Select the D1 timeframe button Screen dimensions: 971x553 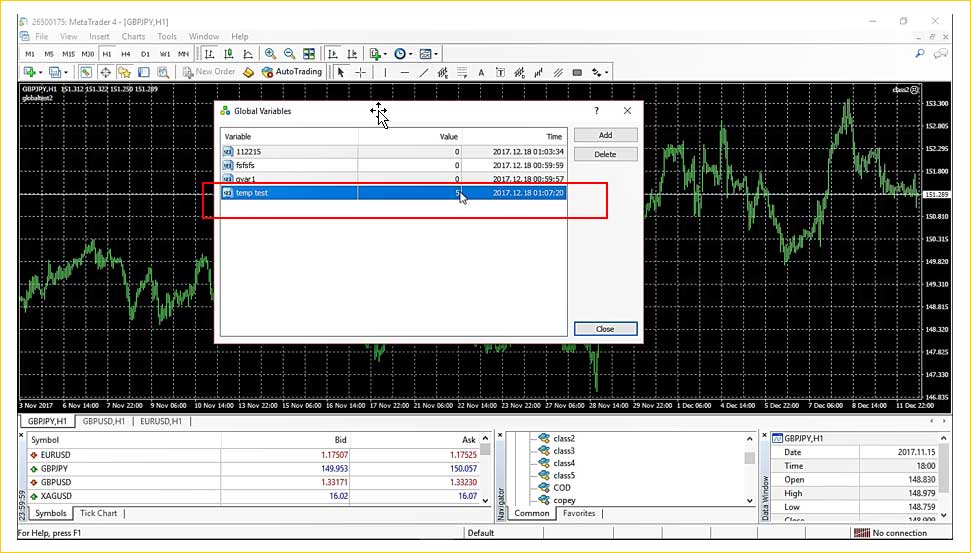click(146, 54)
